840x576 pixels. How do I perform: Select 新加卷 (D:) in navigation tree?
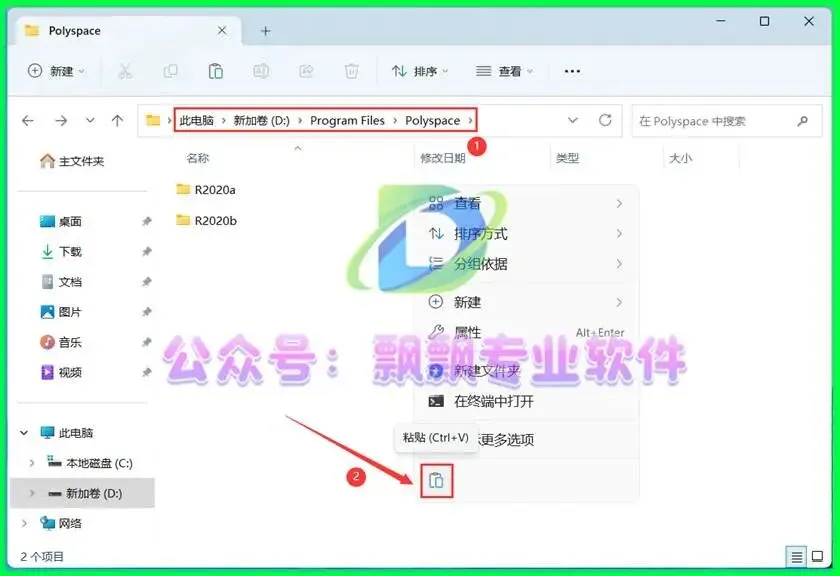[85, 493]
